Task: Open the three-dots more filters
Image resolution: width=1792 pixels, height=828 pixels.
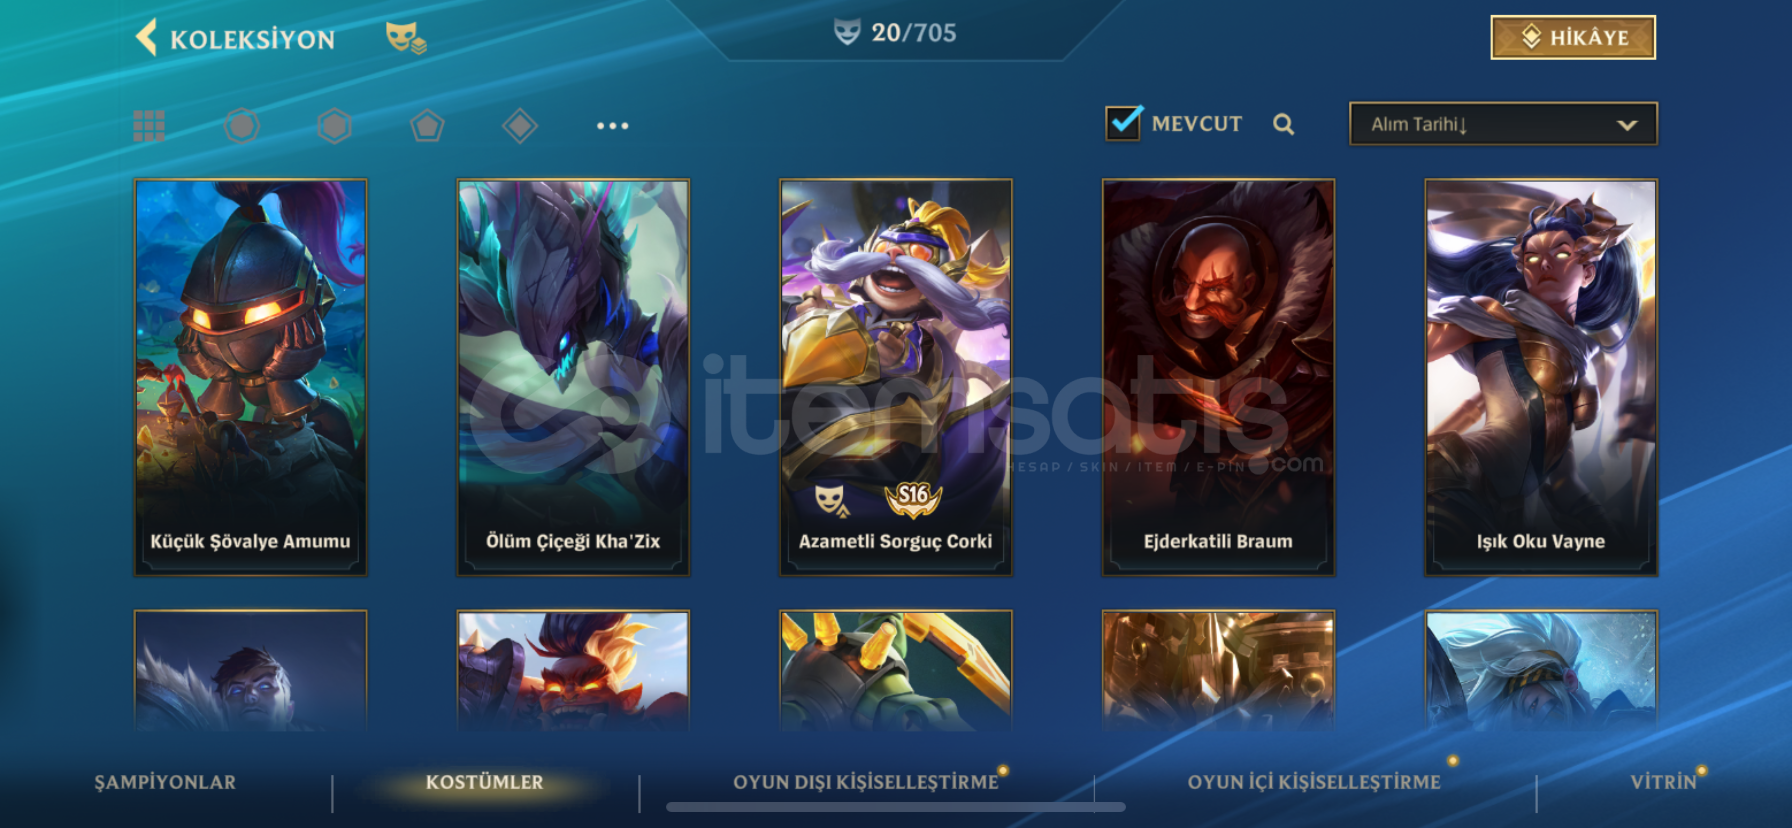Action: 612,126
